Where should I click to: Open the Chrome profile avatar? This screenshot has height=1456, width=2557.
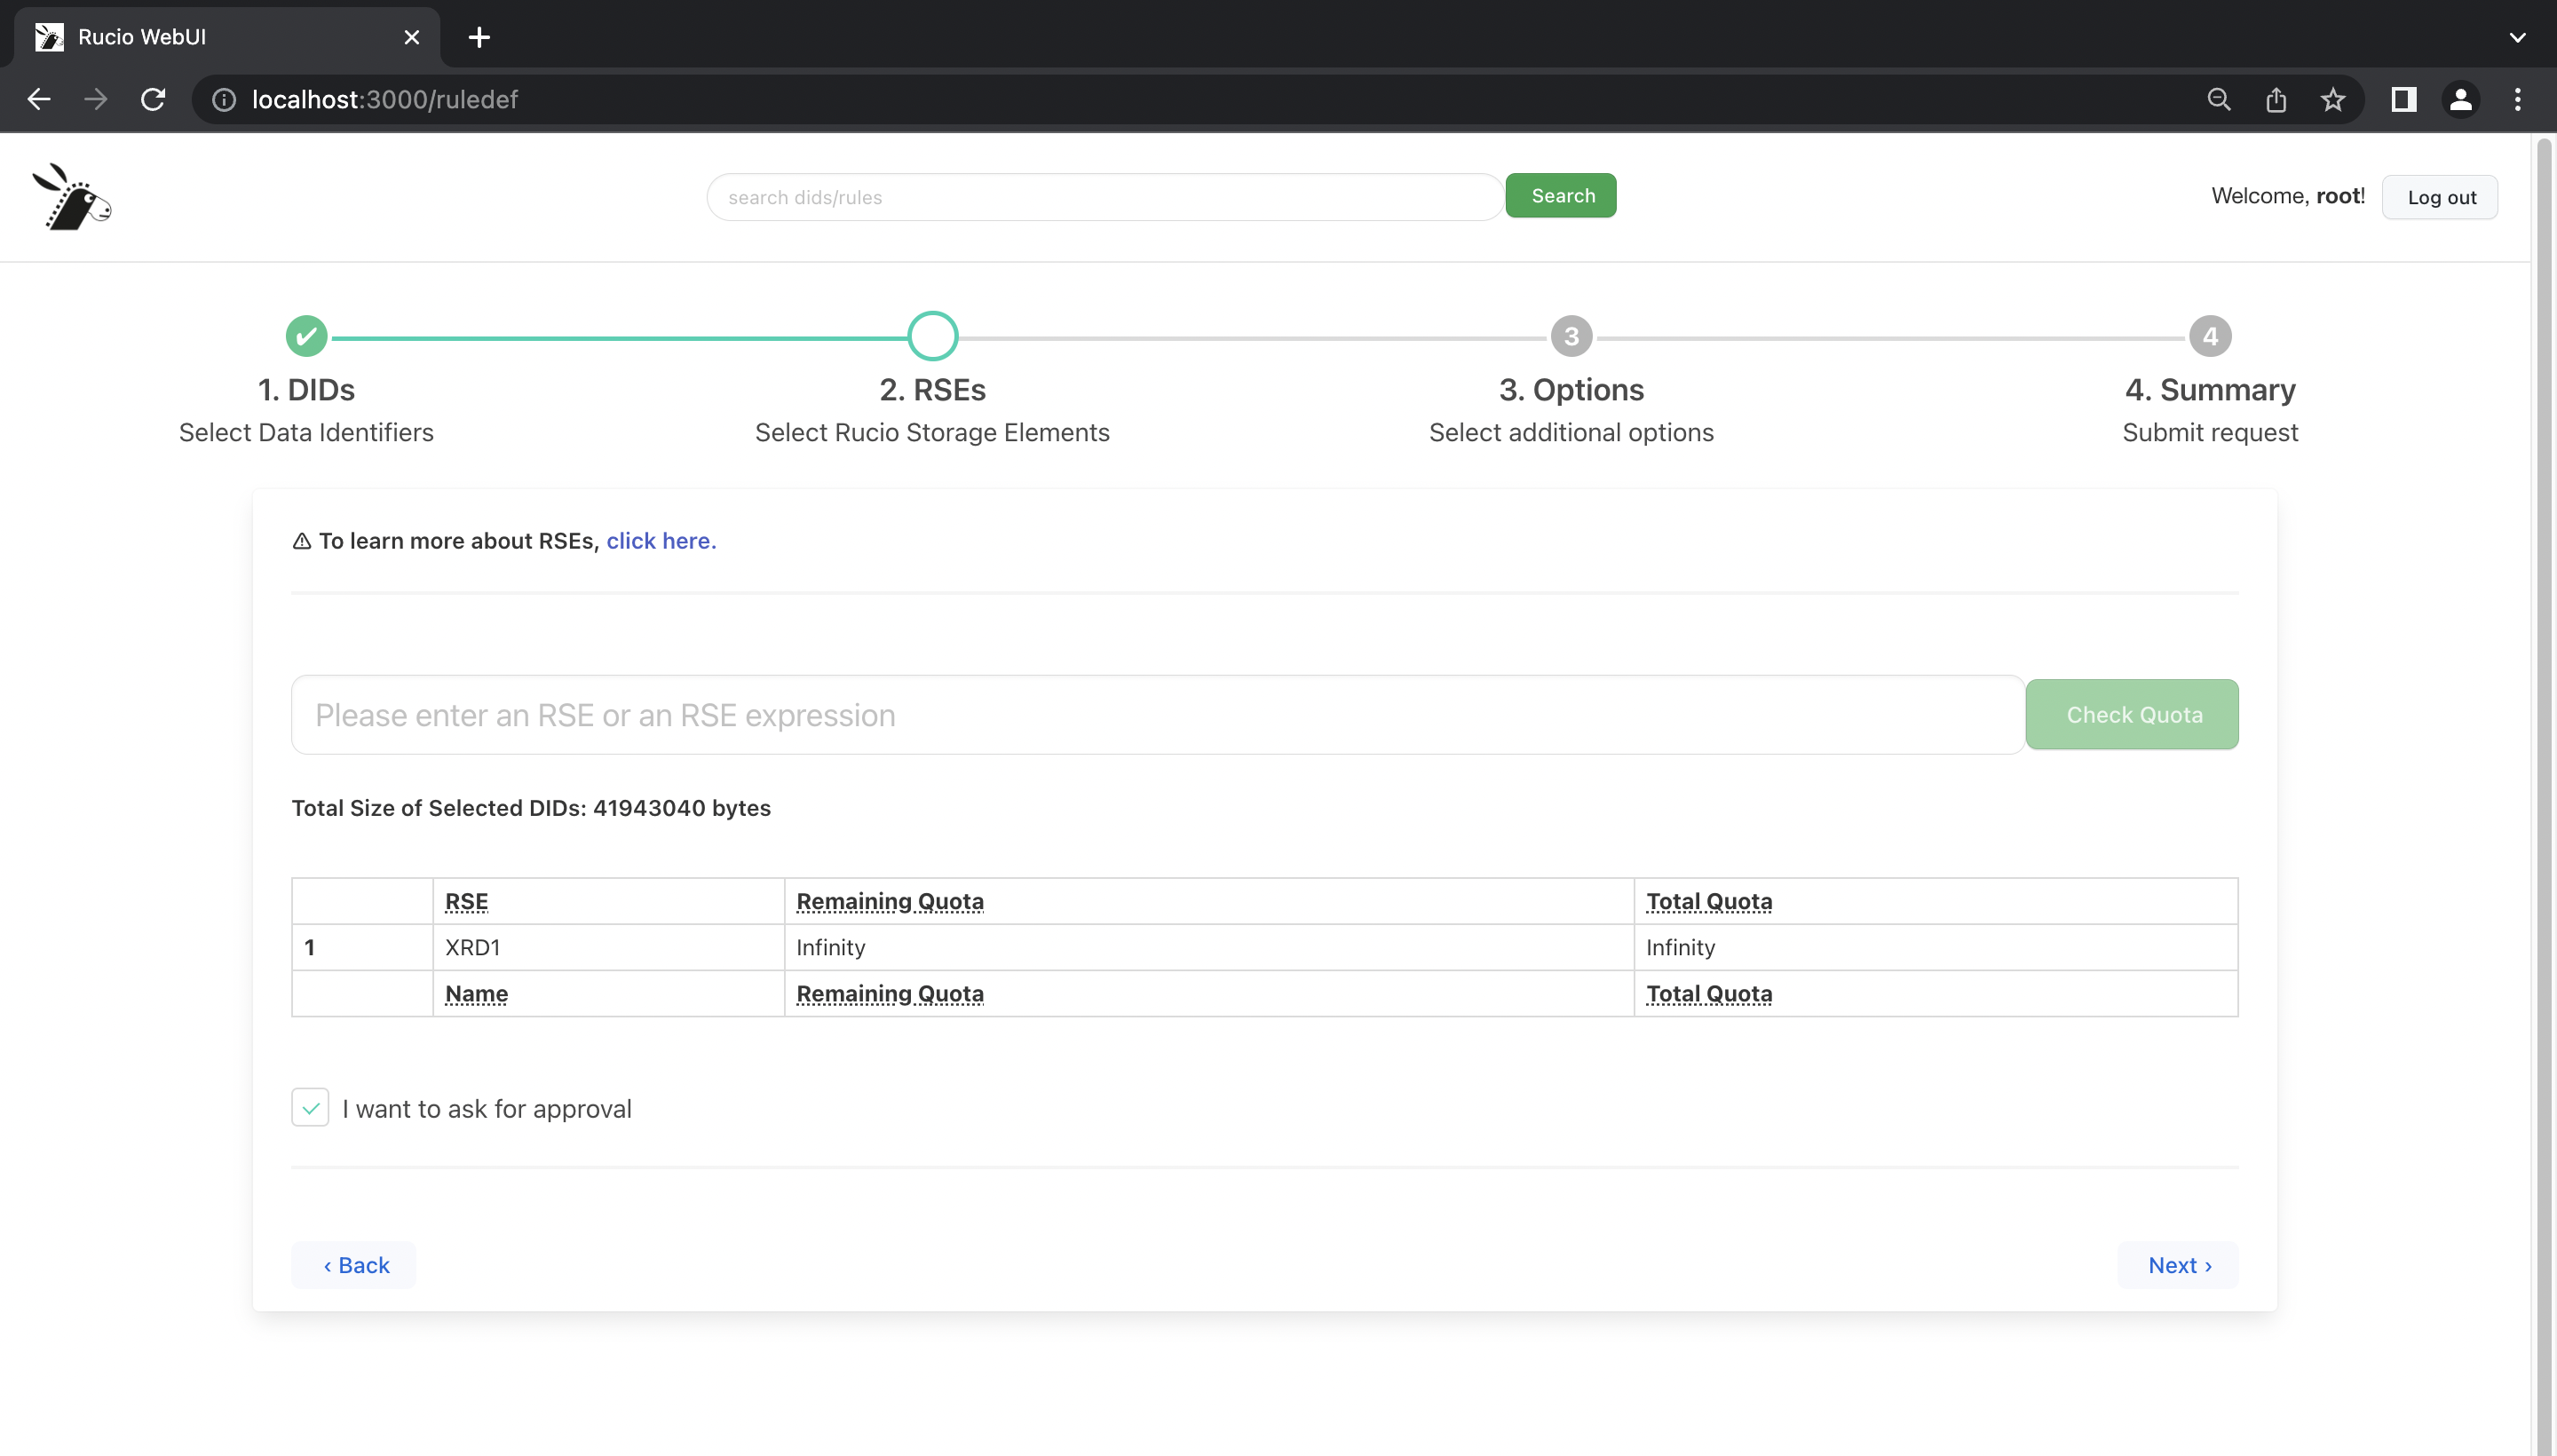(x=2460, y=99)
